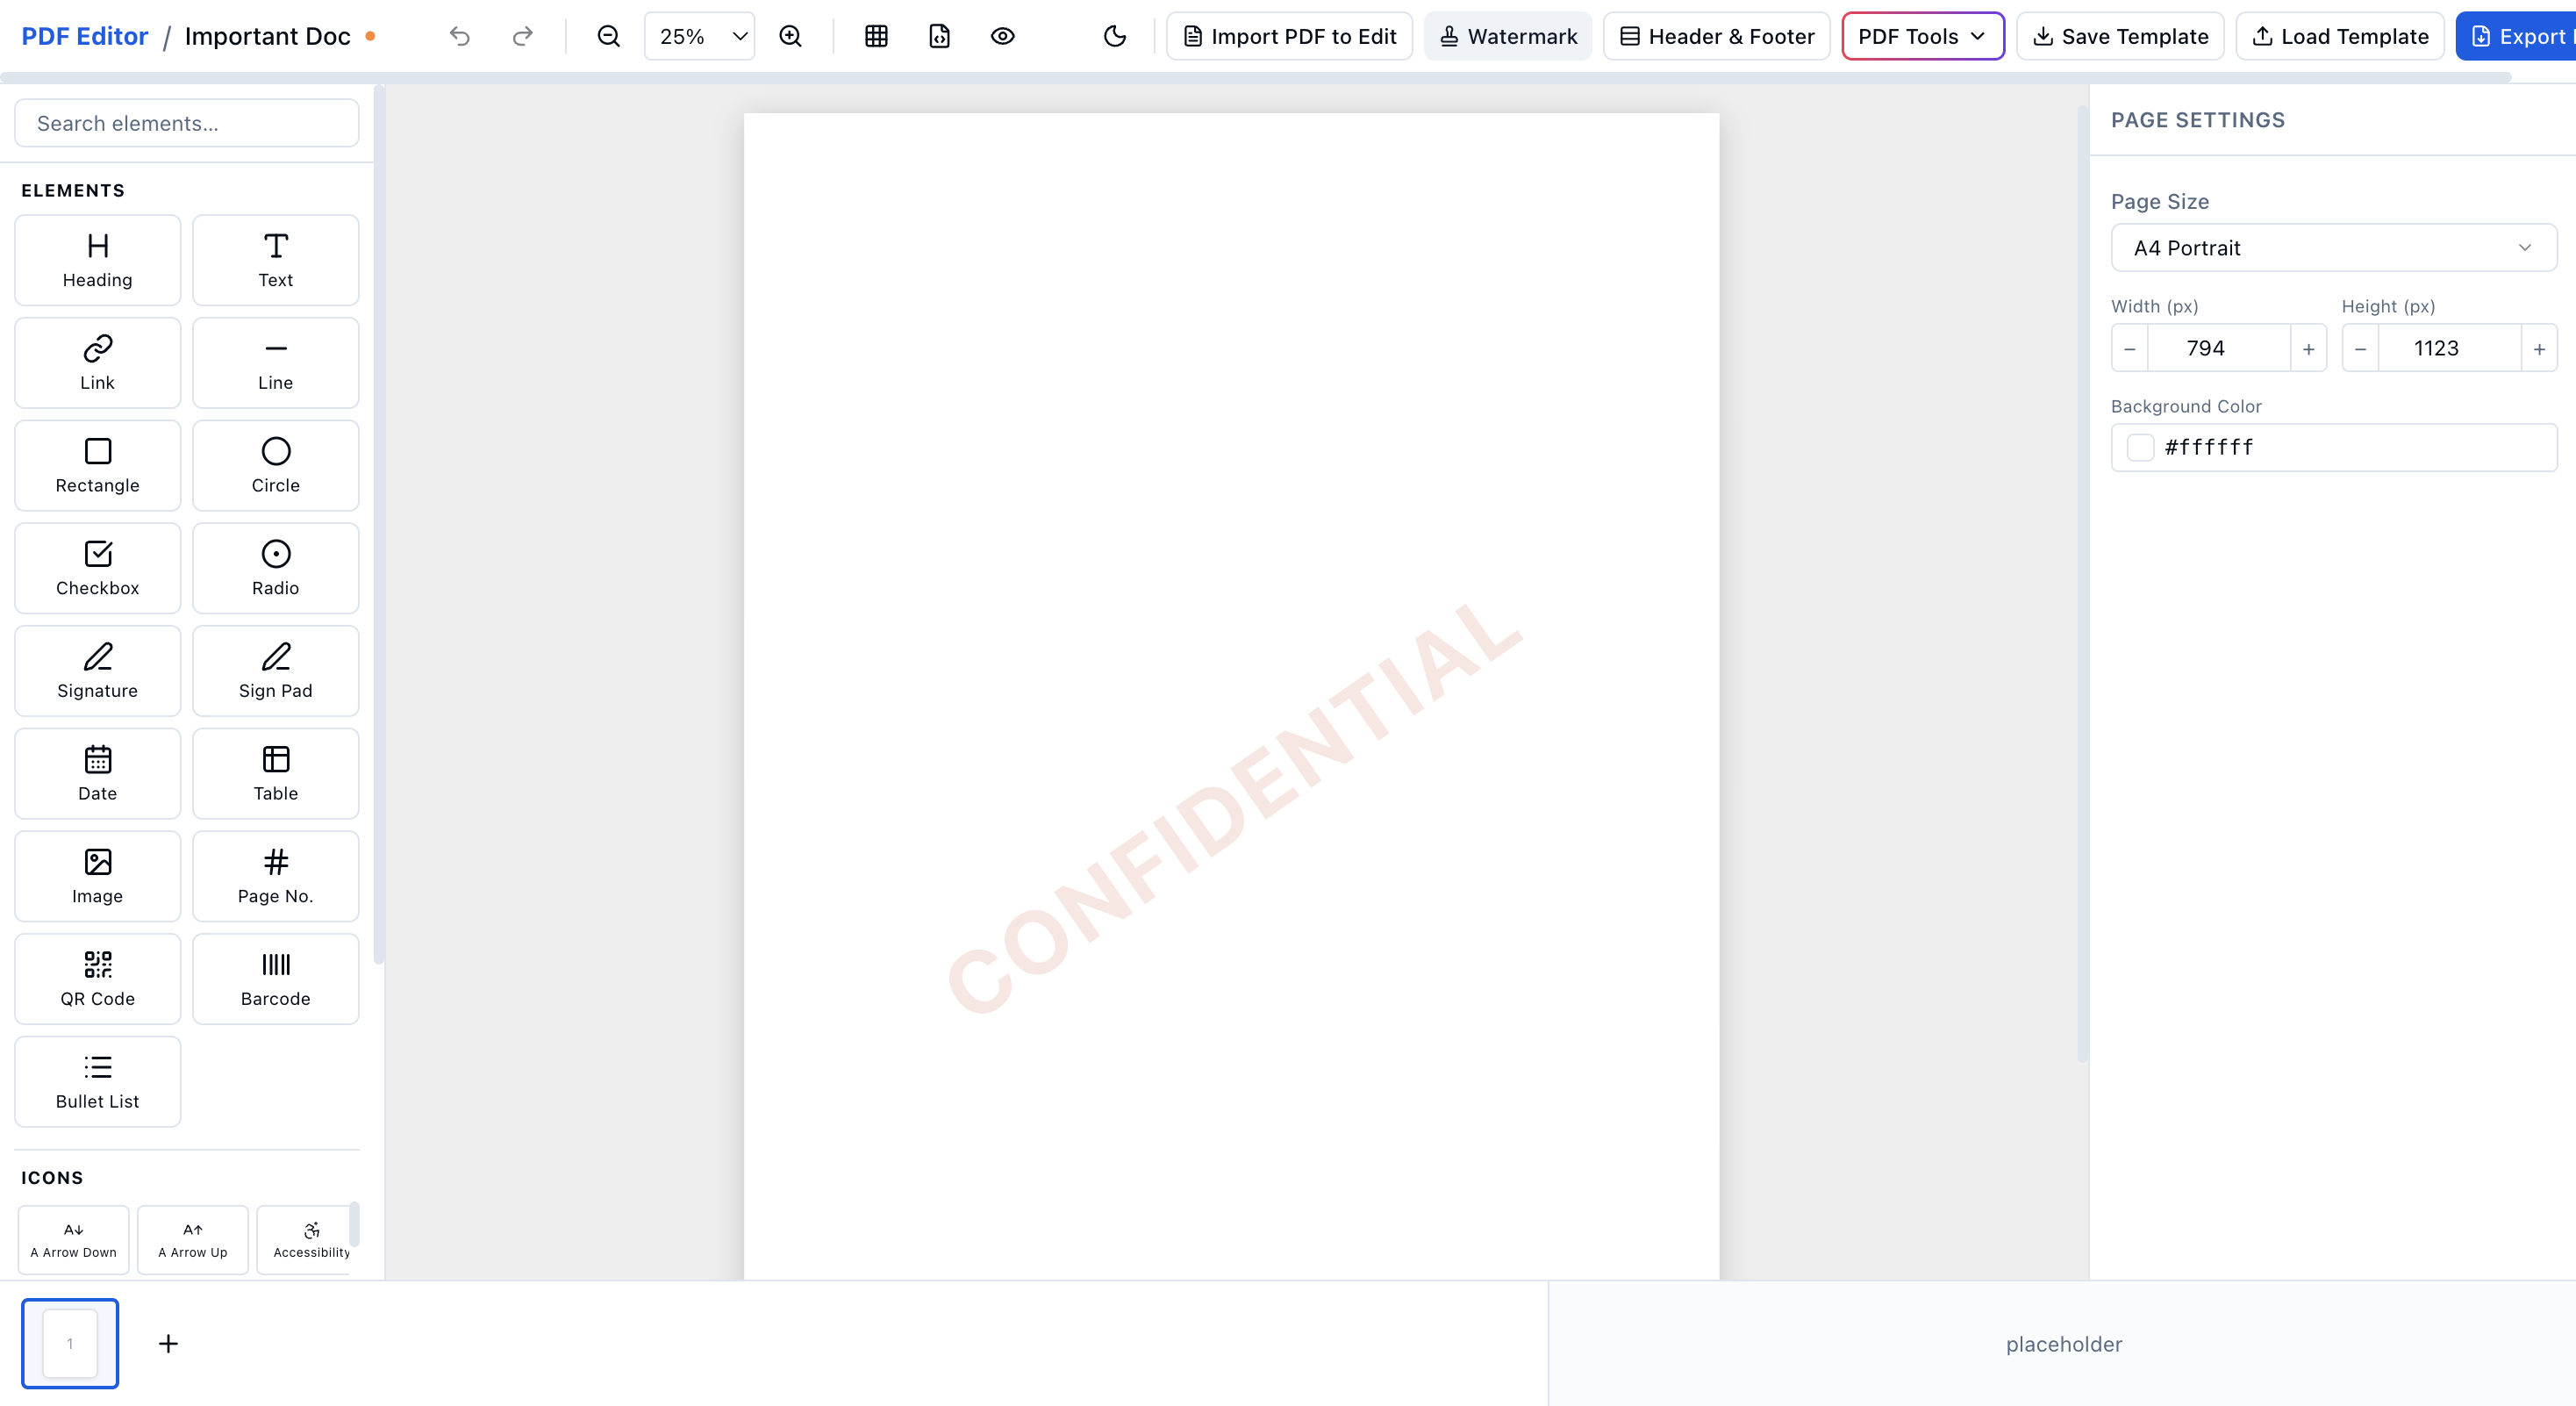2576x1406 pixels.
Task: Insert a Radio button element
Action: click(275, 568)
